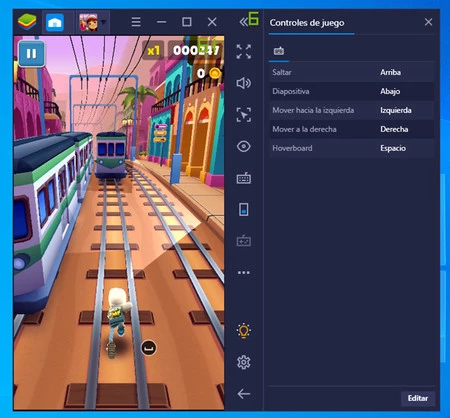The height and width of the screenshot is (418, 450).
Task: Click the coin counter in game
Action: point(209,73)
